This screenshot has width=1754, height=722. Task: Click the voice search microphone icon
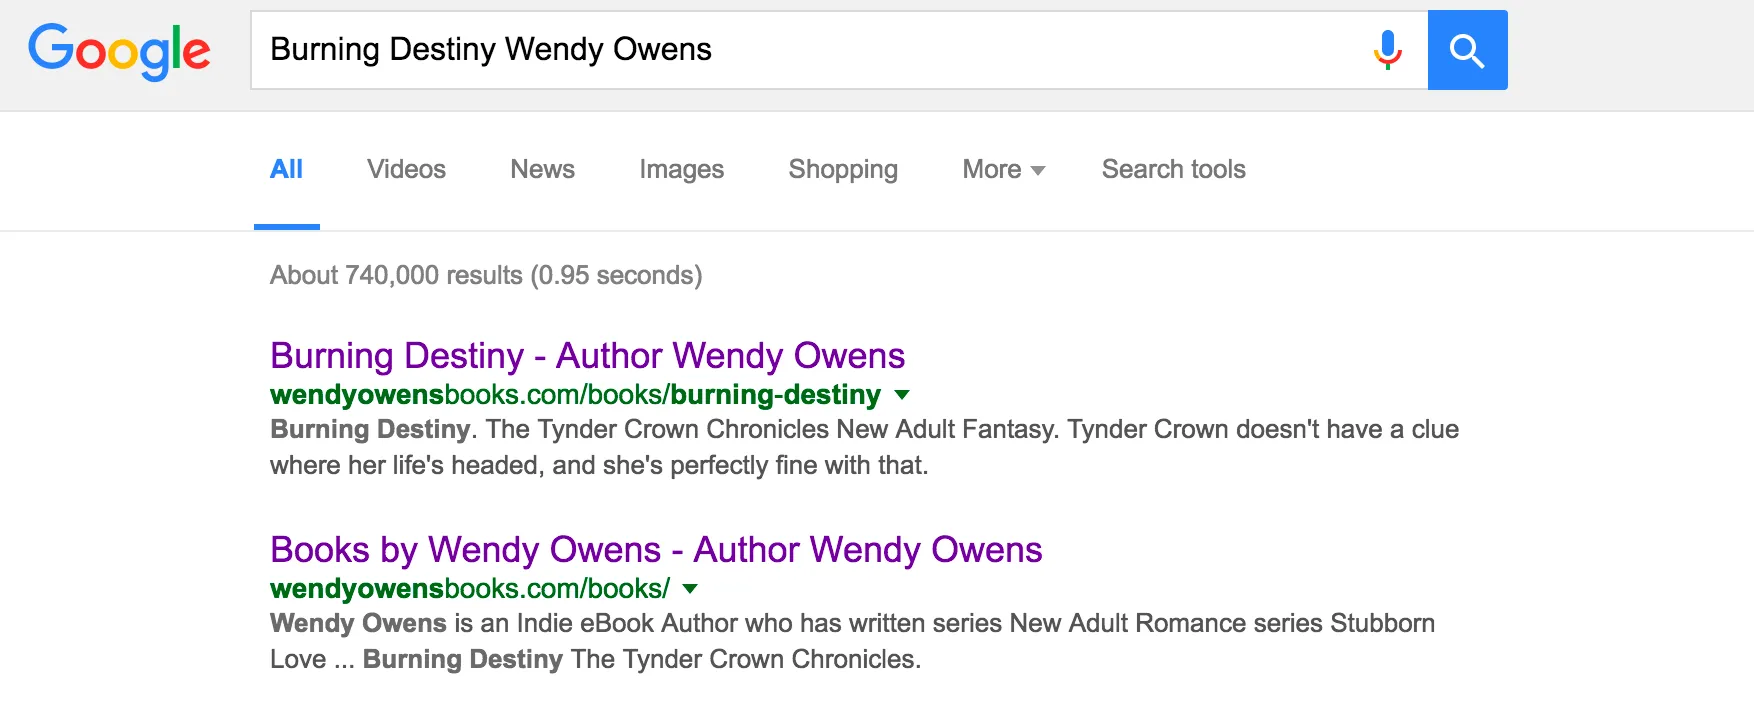point(1388,50)
